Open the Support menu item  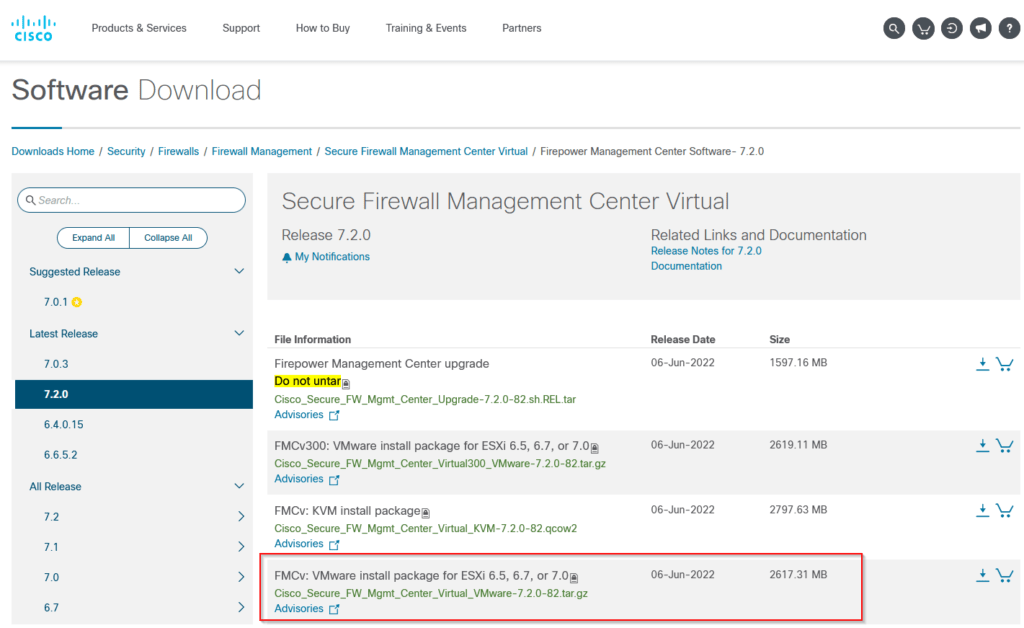pos(241,28)
